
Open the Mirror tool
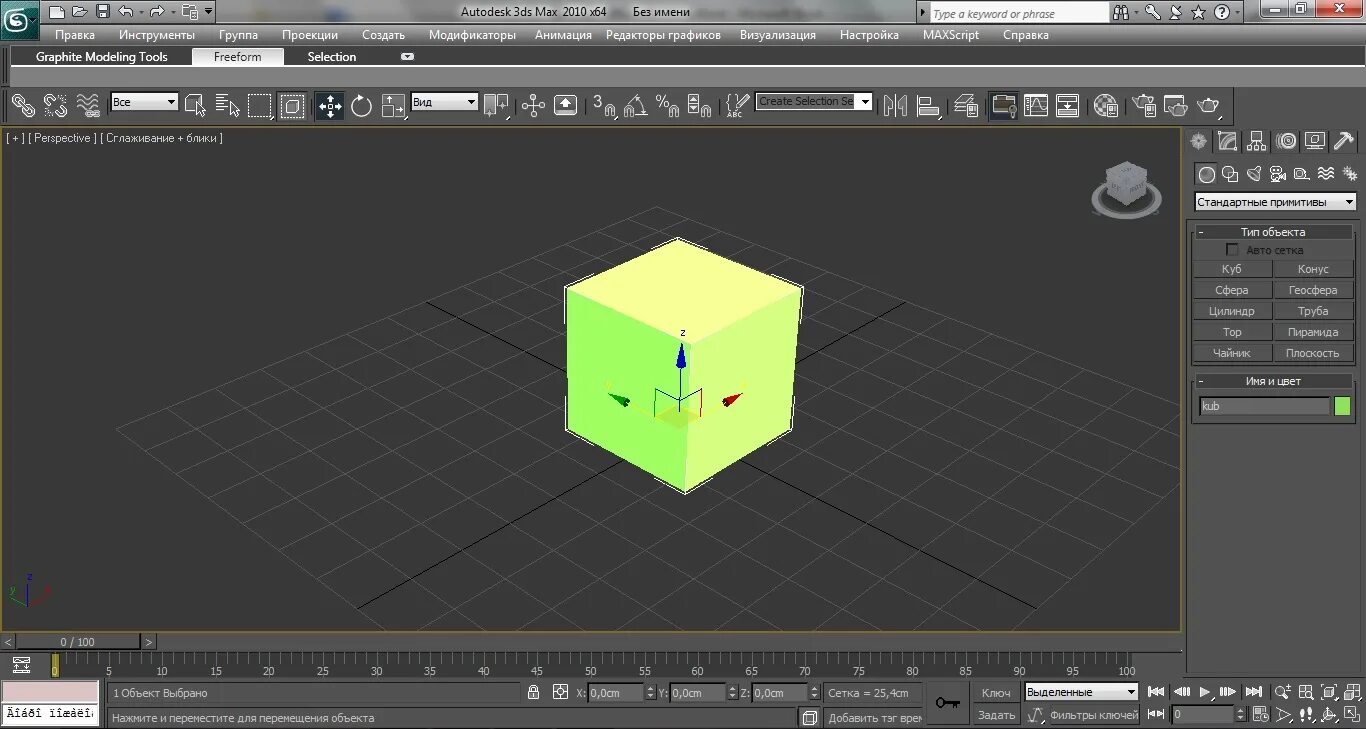tap(896, 105)
